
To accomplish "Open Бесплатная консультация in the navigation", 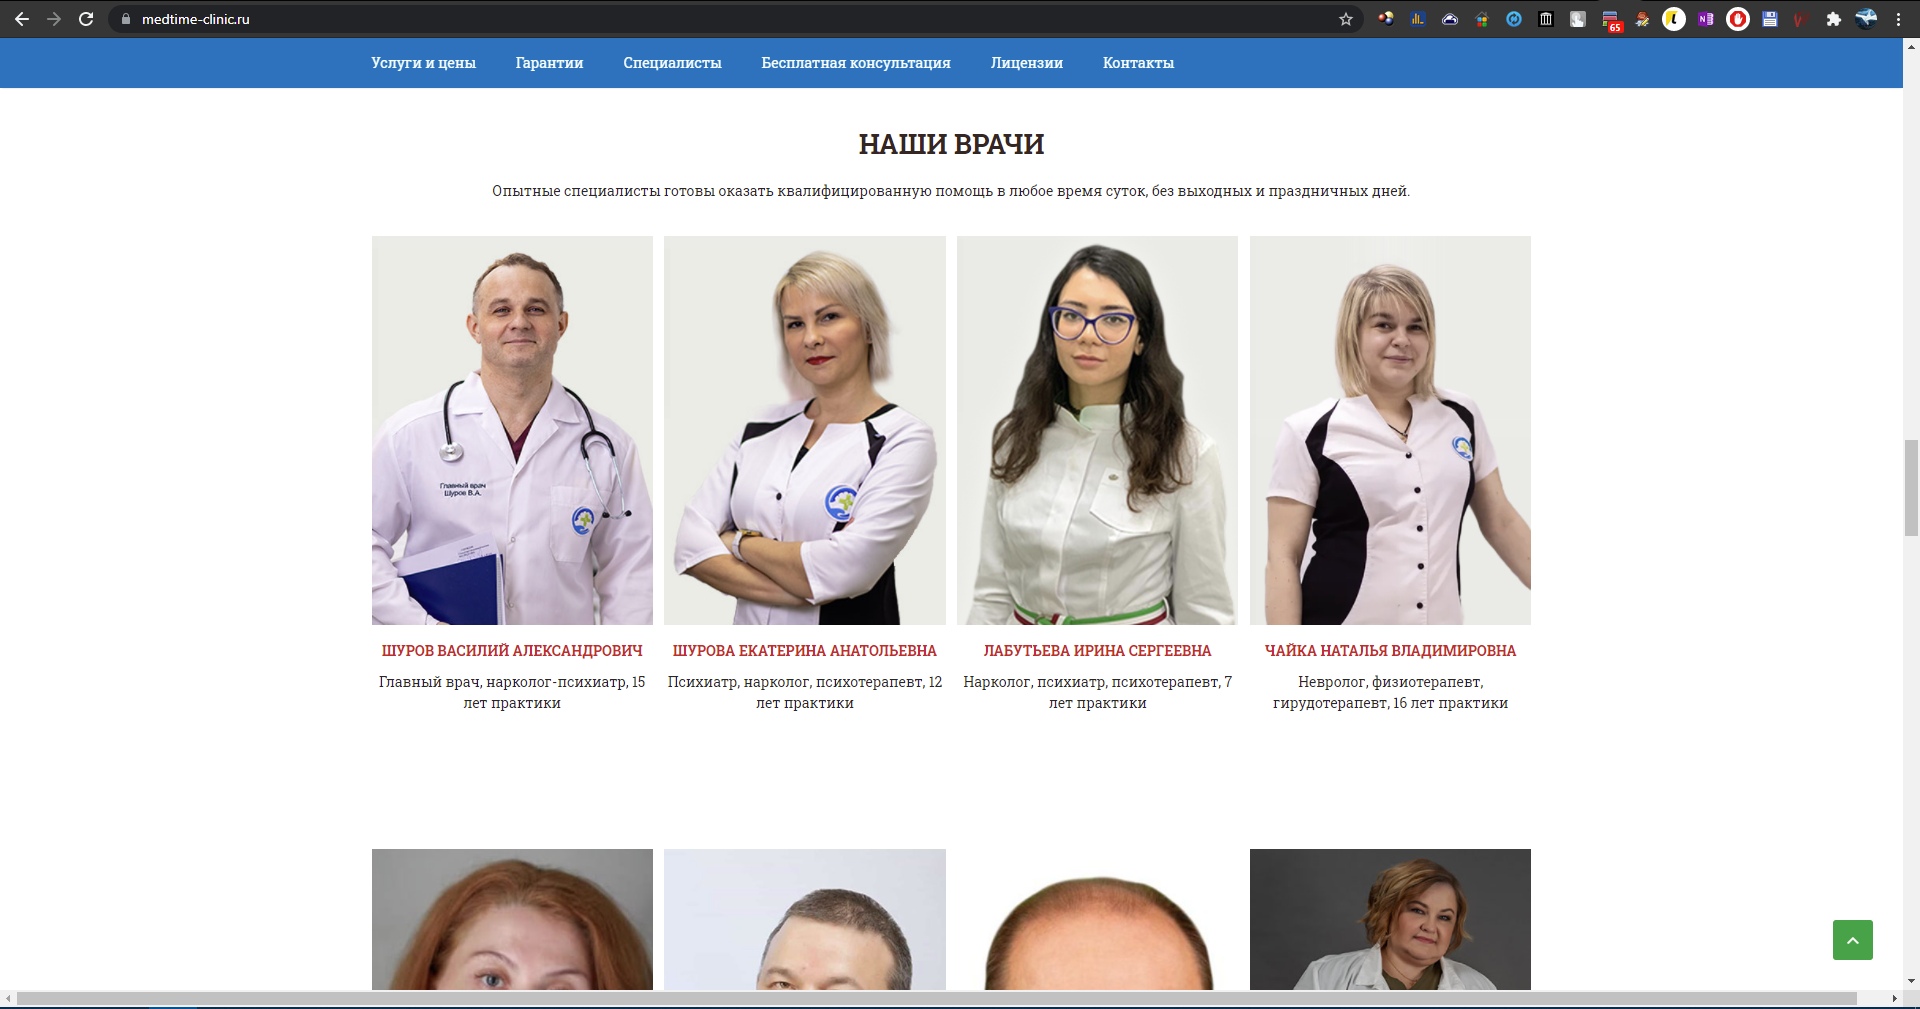I will 856,63.
